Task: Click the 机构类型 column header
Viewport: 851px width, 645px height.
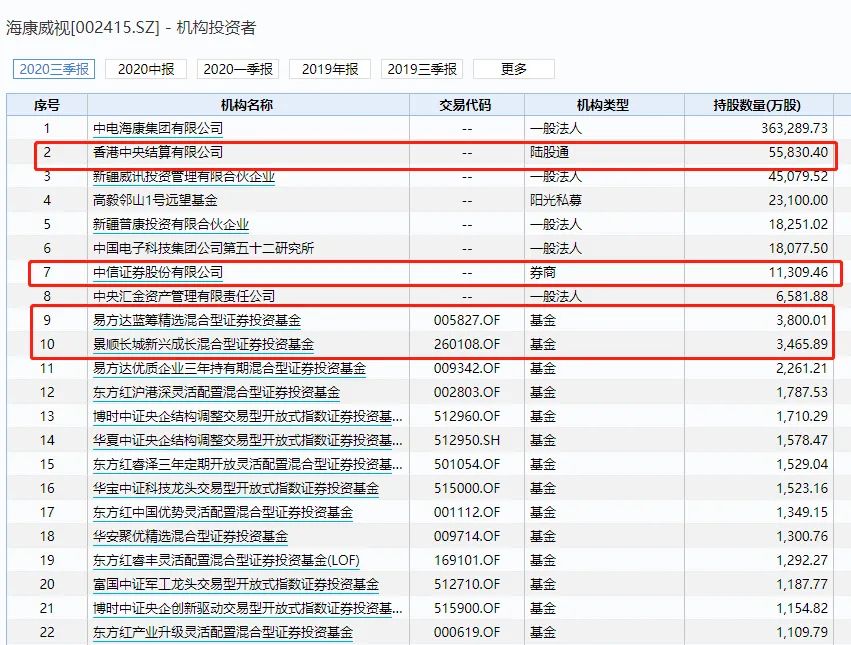Action: (604, 105)
